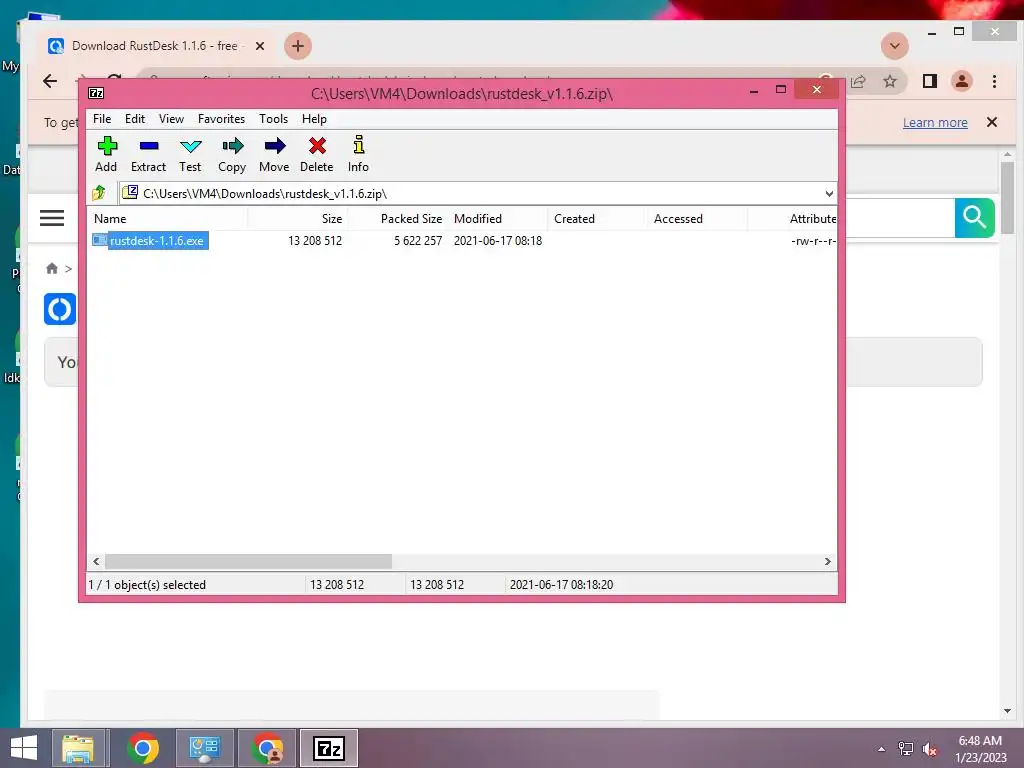Open the clock showing 6:48 AM
The image size is (1024, 768).
point(980,748)
